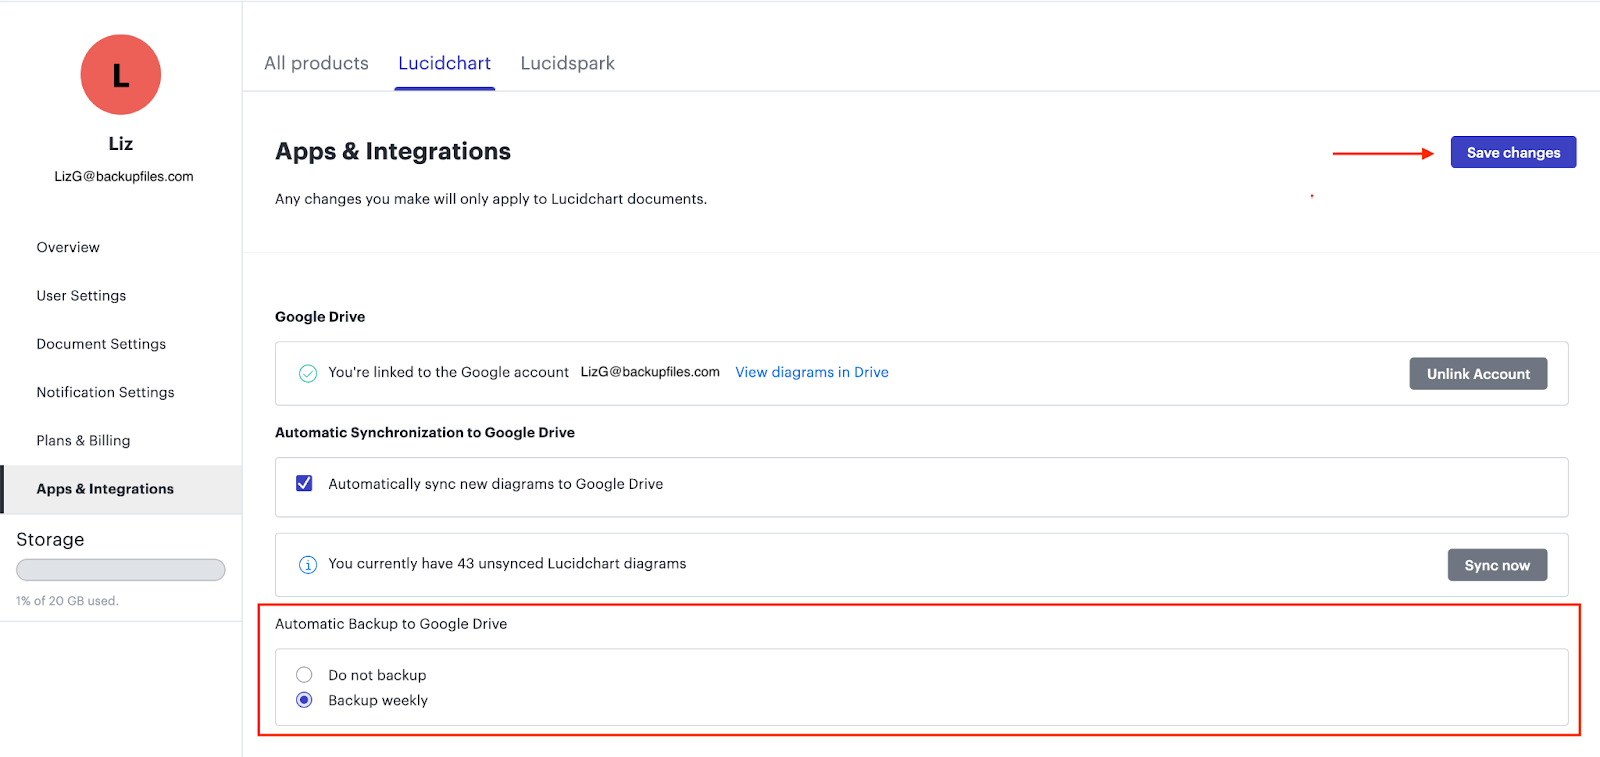Click 'Any changes you make' description text
Viewport: 1600px width, 757px height.
pyautogui.click(x=491, y=199)
